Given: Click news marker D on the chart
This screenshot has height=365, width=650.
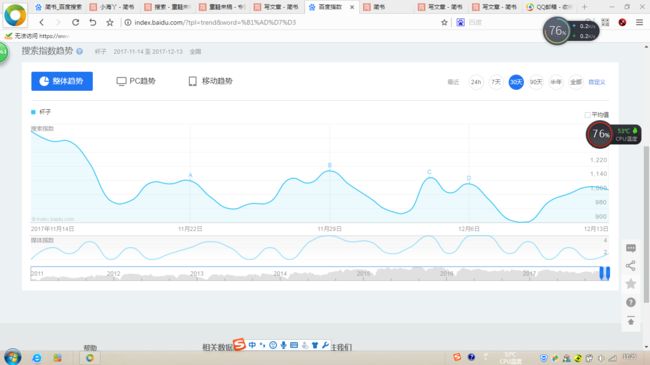Looking at the screenshot, I should click(x=469, y=178).
